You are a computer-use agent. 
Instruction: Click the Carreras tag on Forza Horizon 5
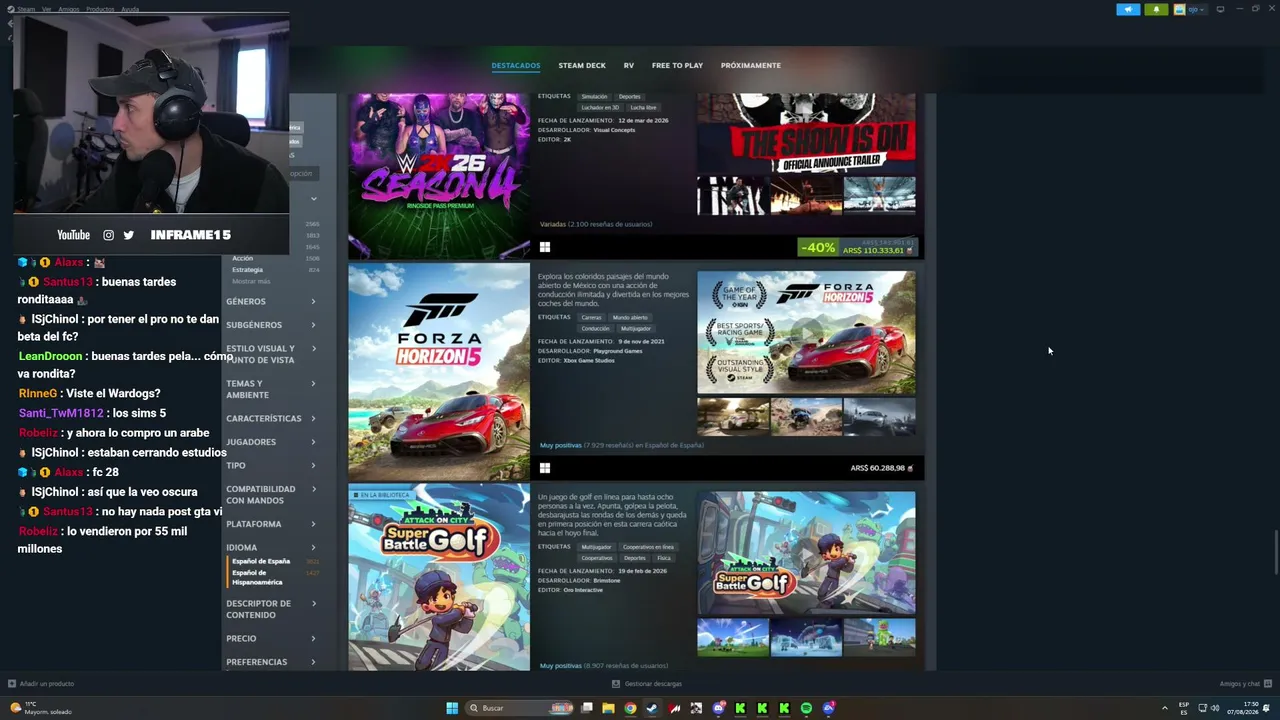click(591, 317)
